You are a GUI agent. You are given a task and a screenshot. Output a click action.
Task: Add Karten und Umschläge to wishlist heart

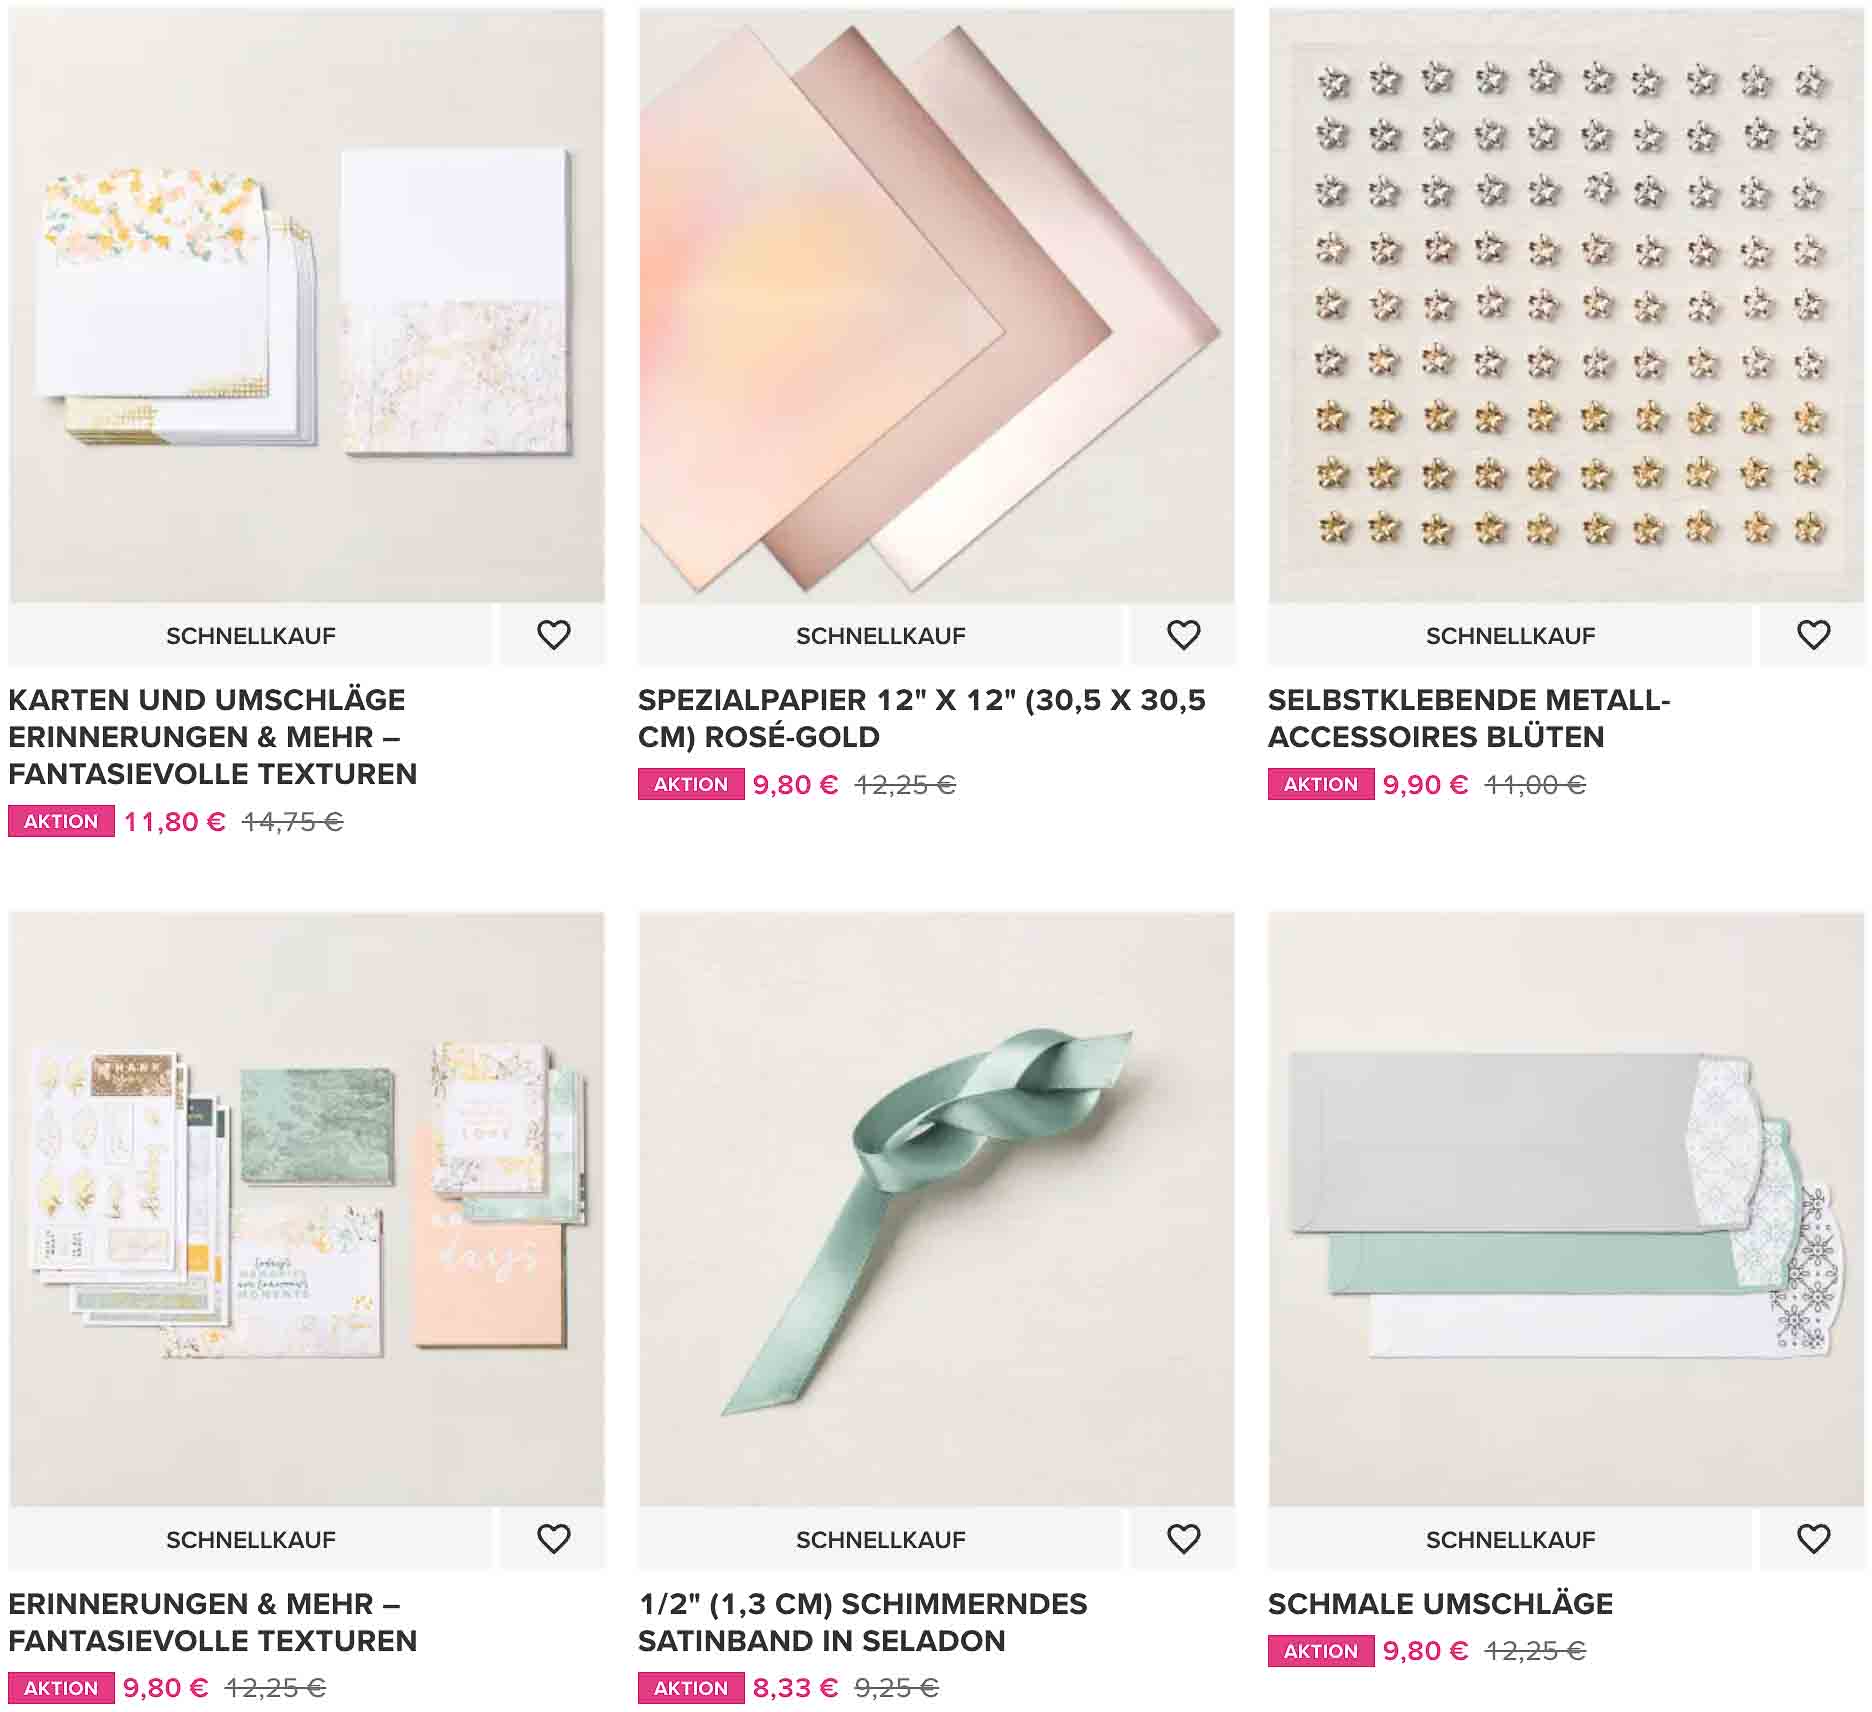553,636
